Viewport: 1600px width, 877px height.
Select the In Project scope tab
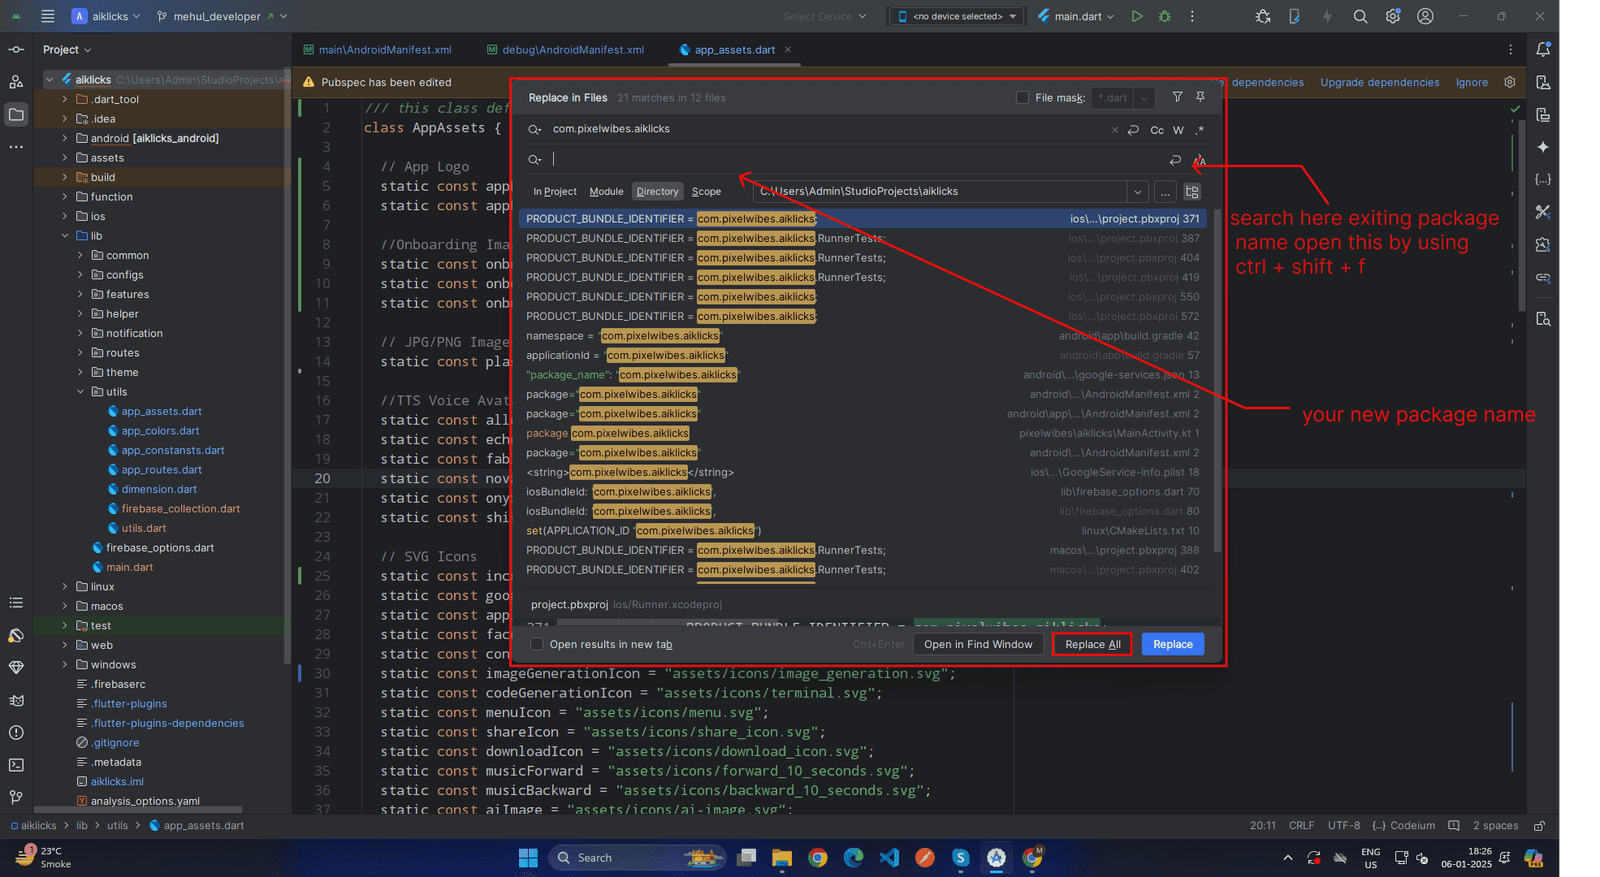[555, 192]
